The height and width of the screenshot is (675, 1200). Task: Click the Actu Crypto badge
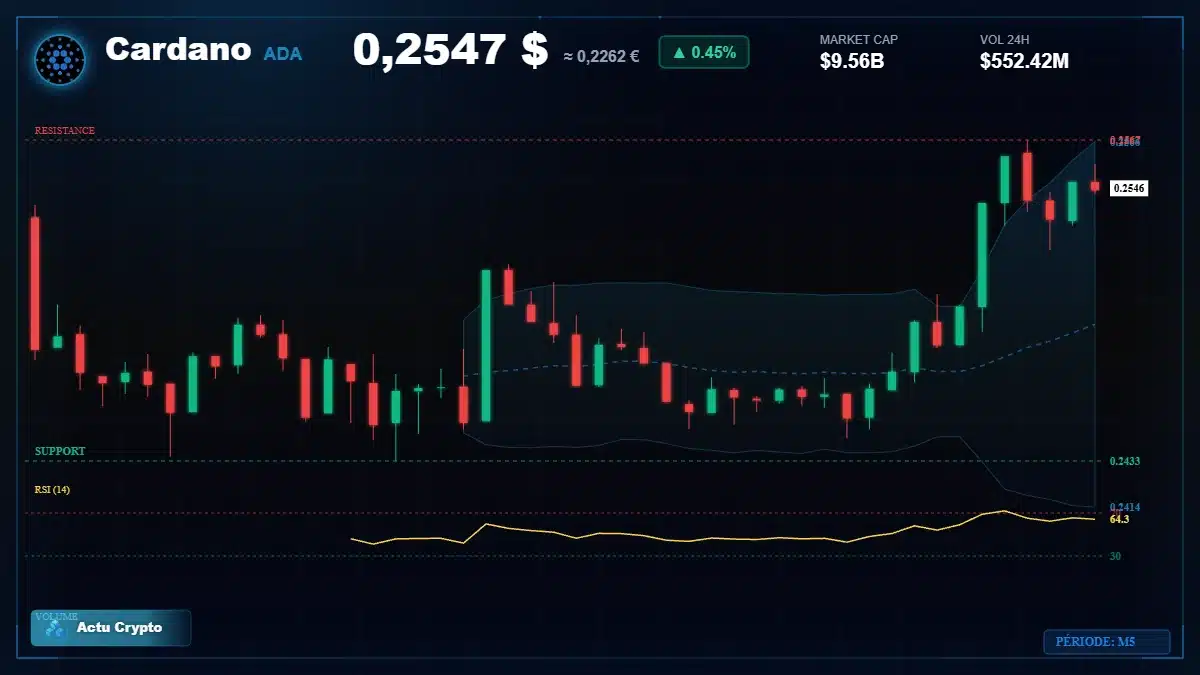tap(111, 628)
